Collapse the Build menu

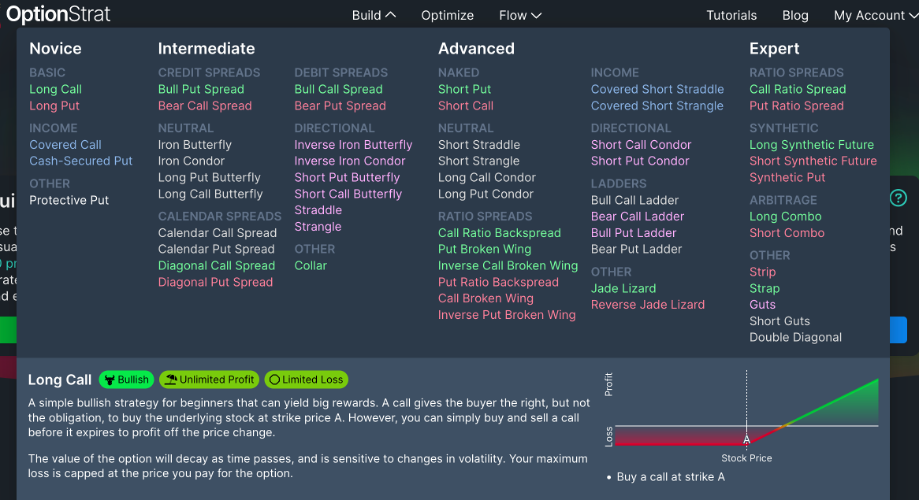click(x=374, y=15)
